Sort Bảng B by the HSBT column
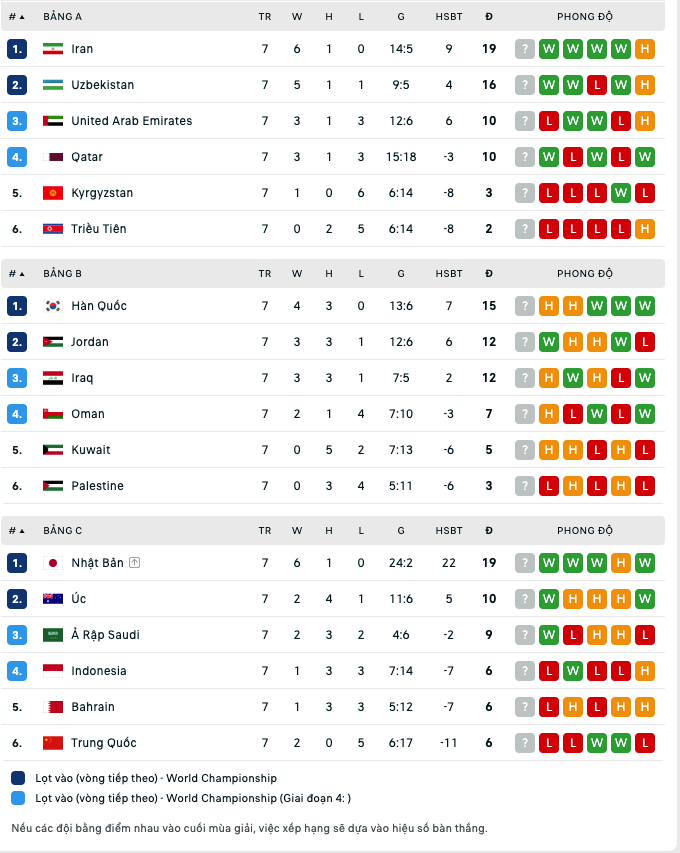This screenshot has height=853, width=680. coord(449,274)
